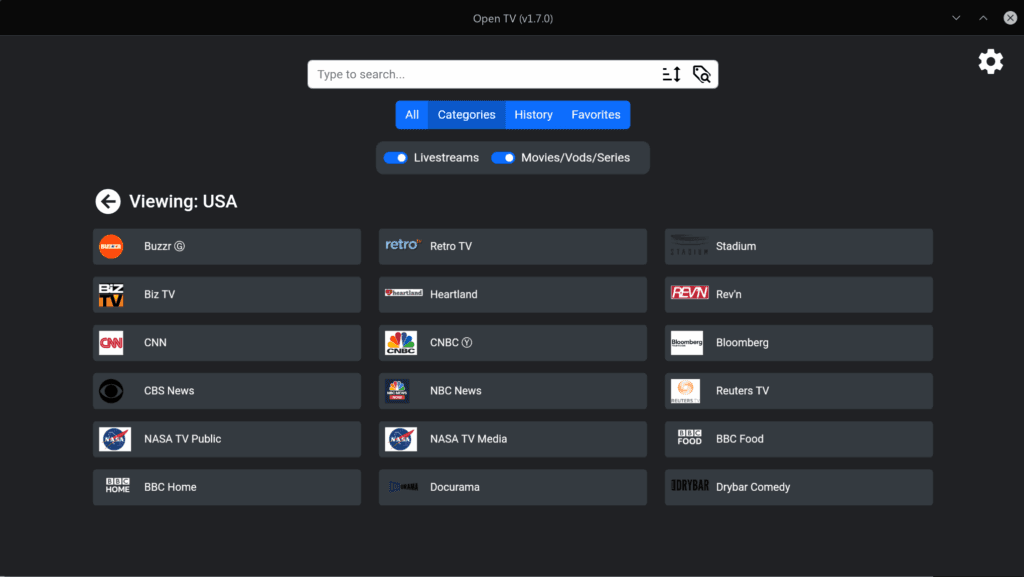Click the keyword search icon in search bar
This screenshot has height=577, width=1024.
[702, 74]
